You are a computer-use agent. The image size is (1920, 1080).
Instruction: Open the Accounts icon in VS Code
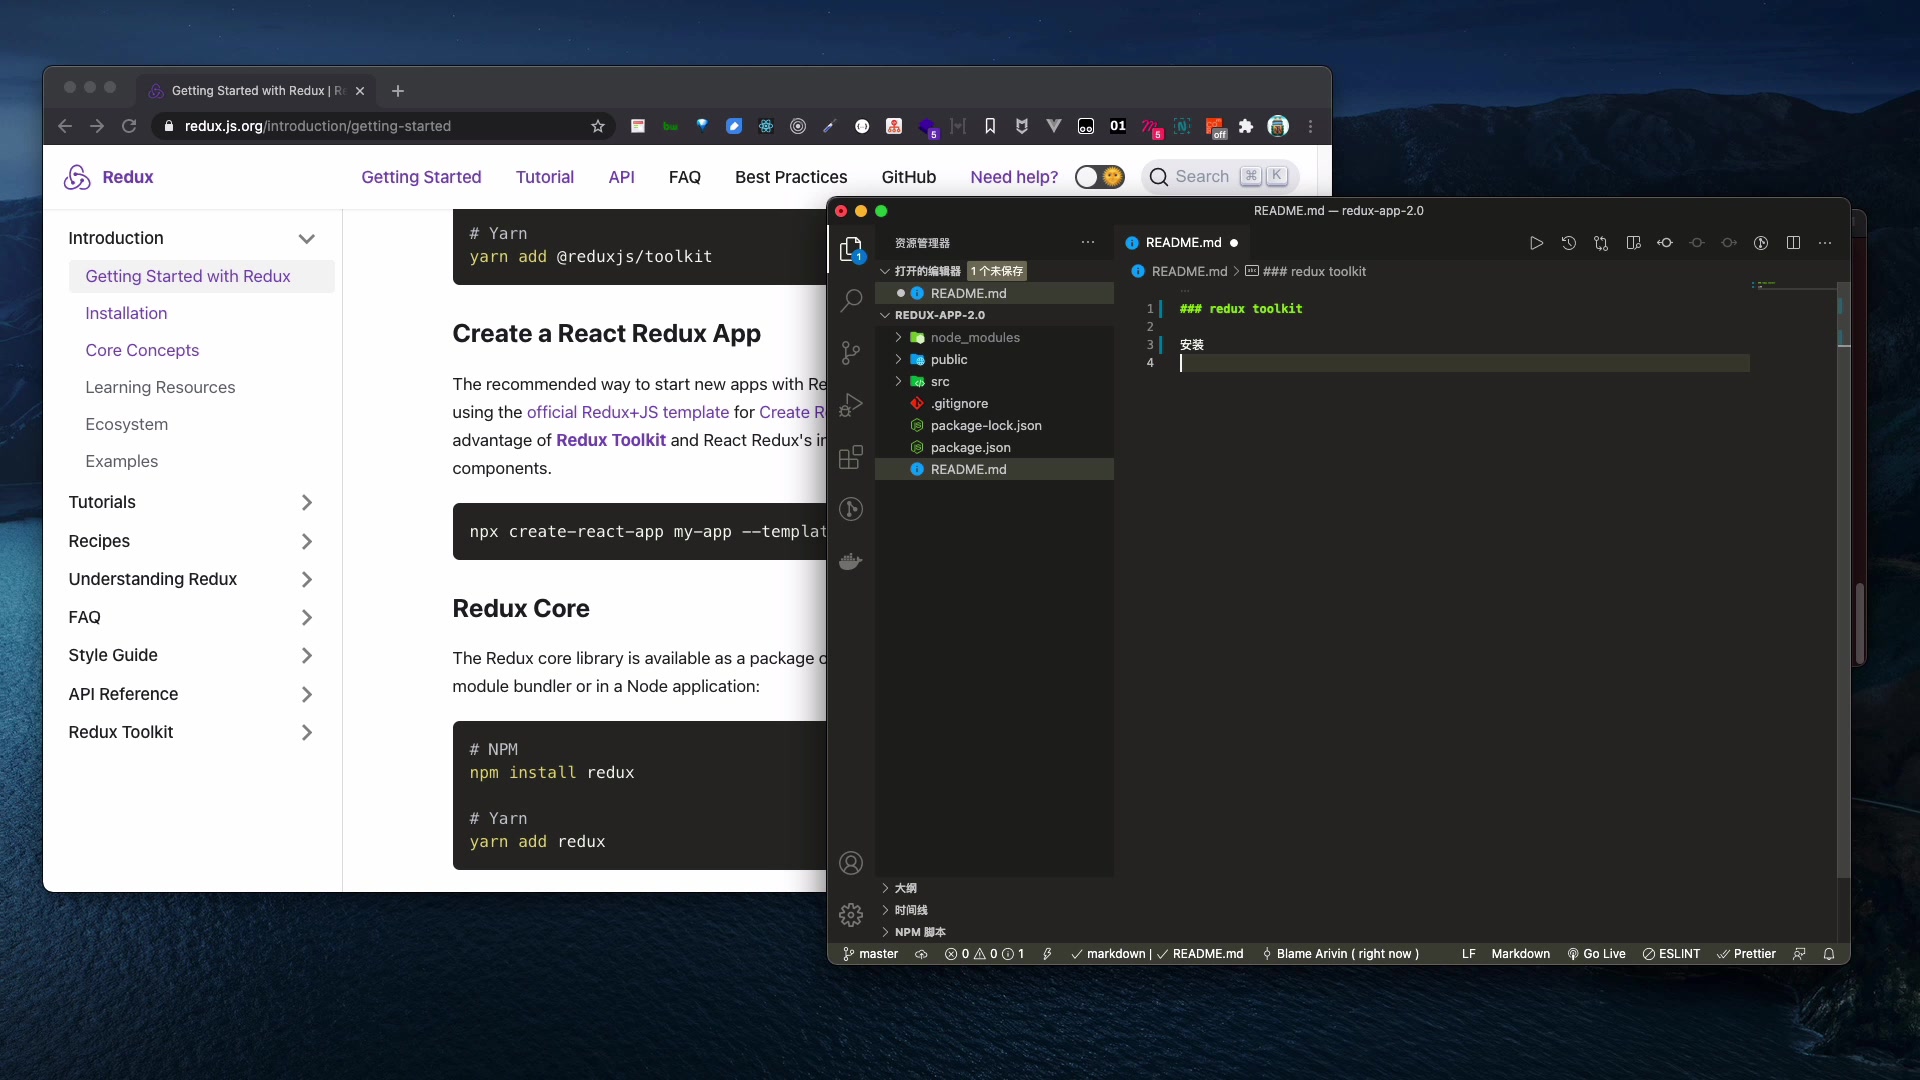(x=851, y=863)
